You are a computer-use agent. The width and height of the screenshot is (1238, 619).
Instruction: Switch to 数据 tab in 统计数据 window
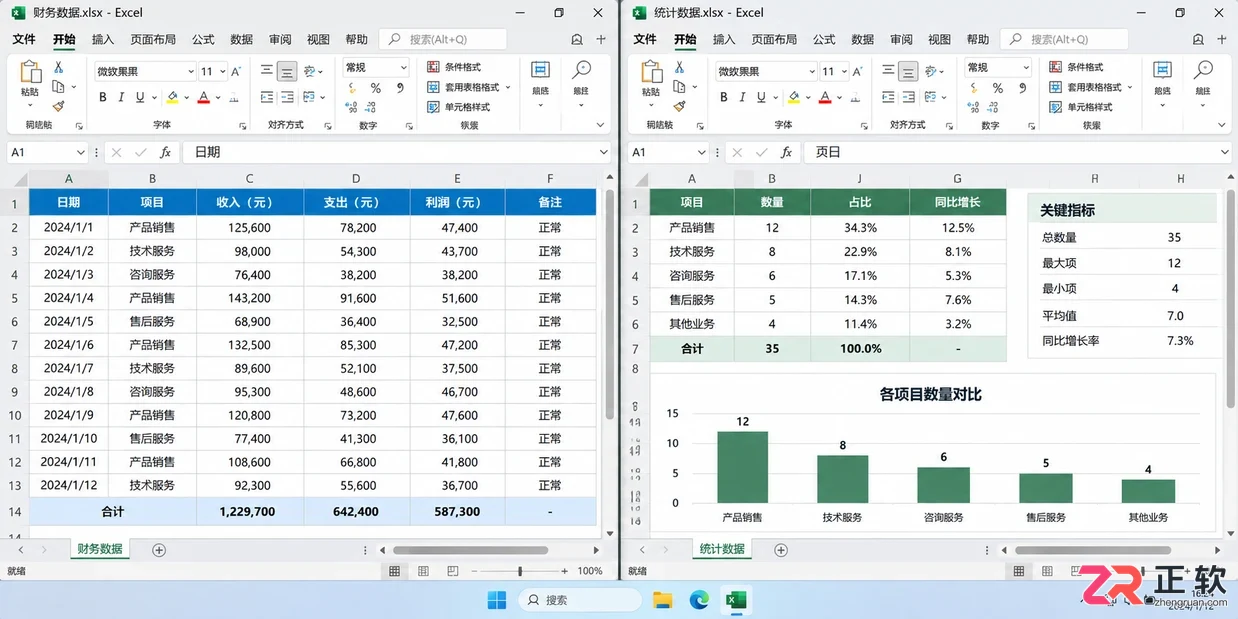[x=863, y=39]
